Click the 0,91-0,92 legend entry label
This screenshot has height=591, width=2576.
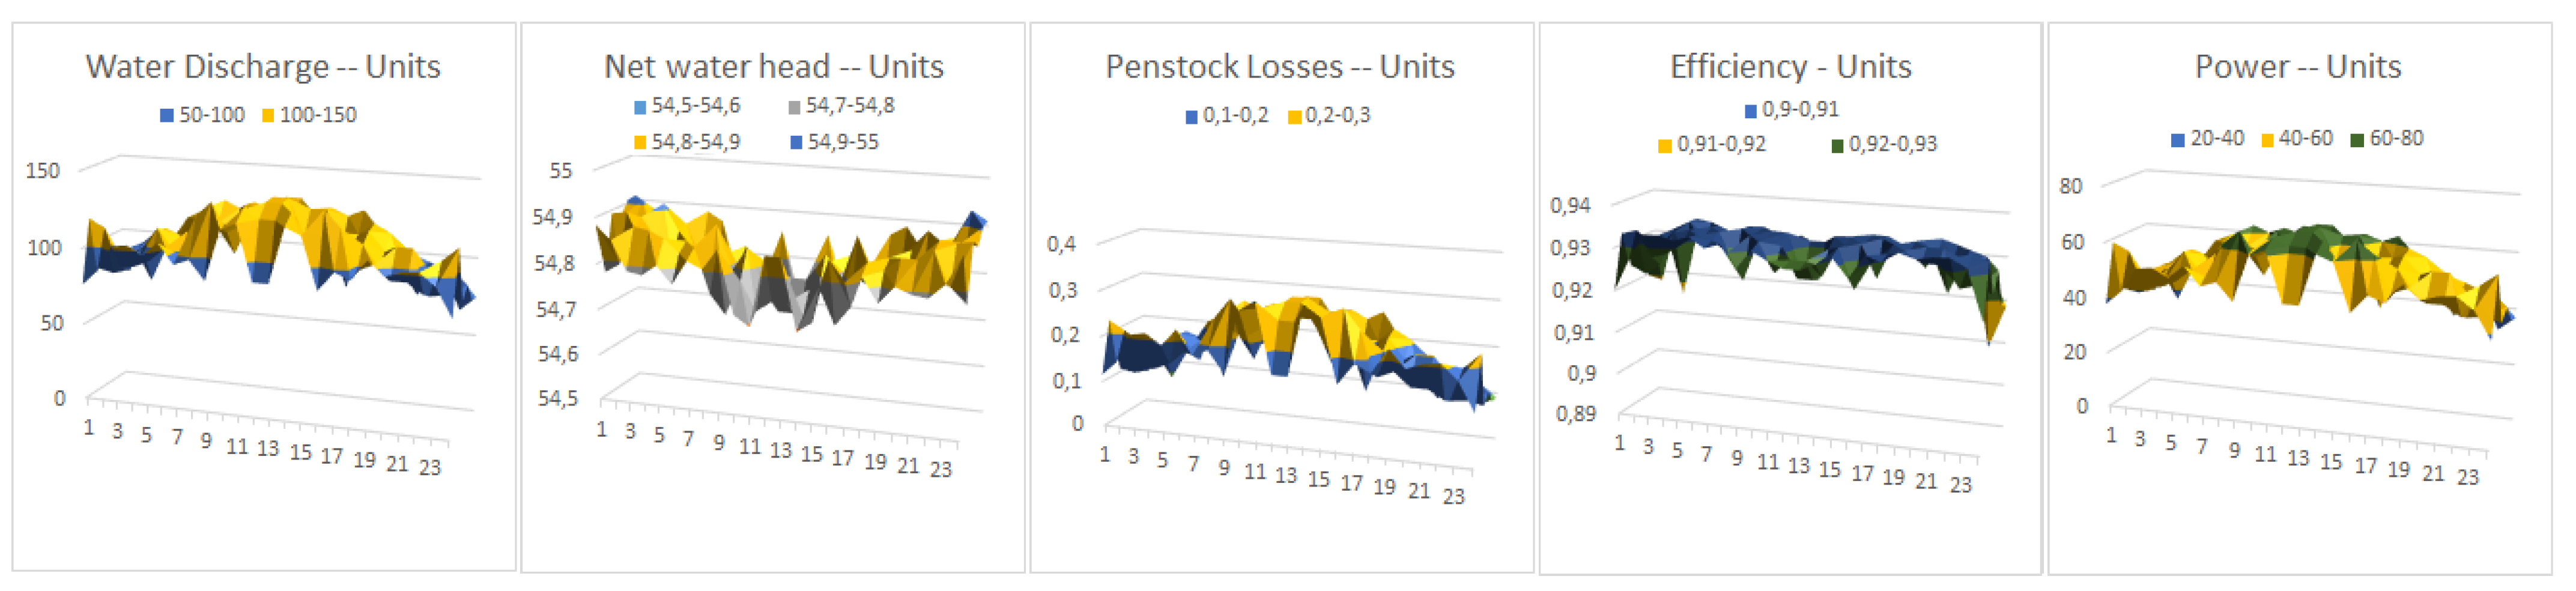pyautogui.click(x=1721, y=145)
